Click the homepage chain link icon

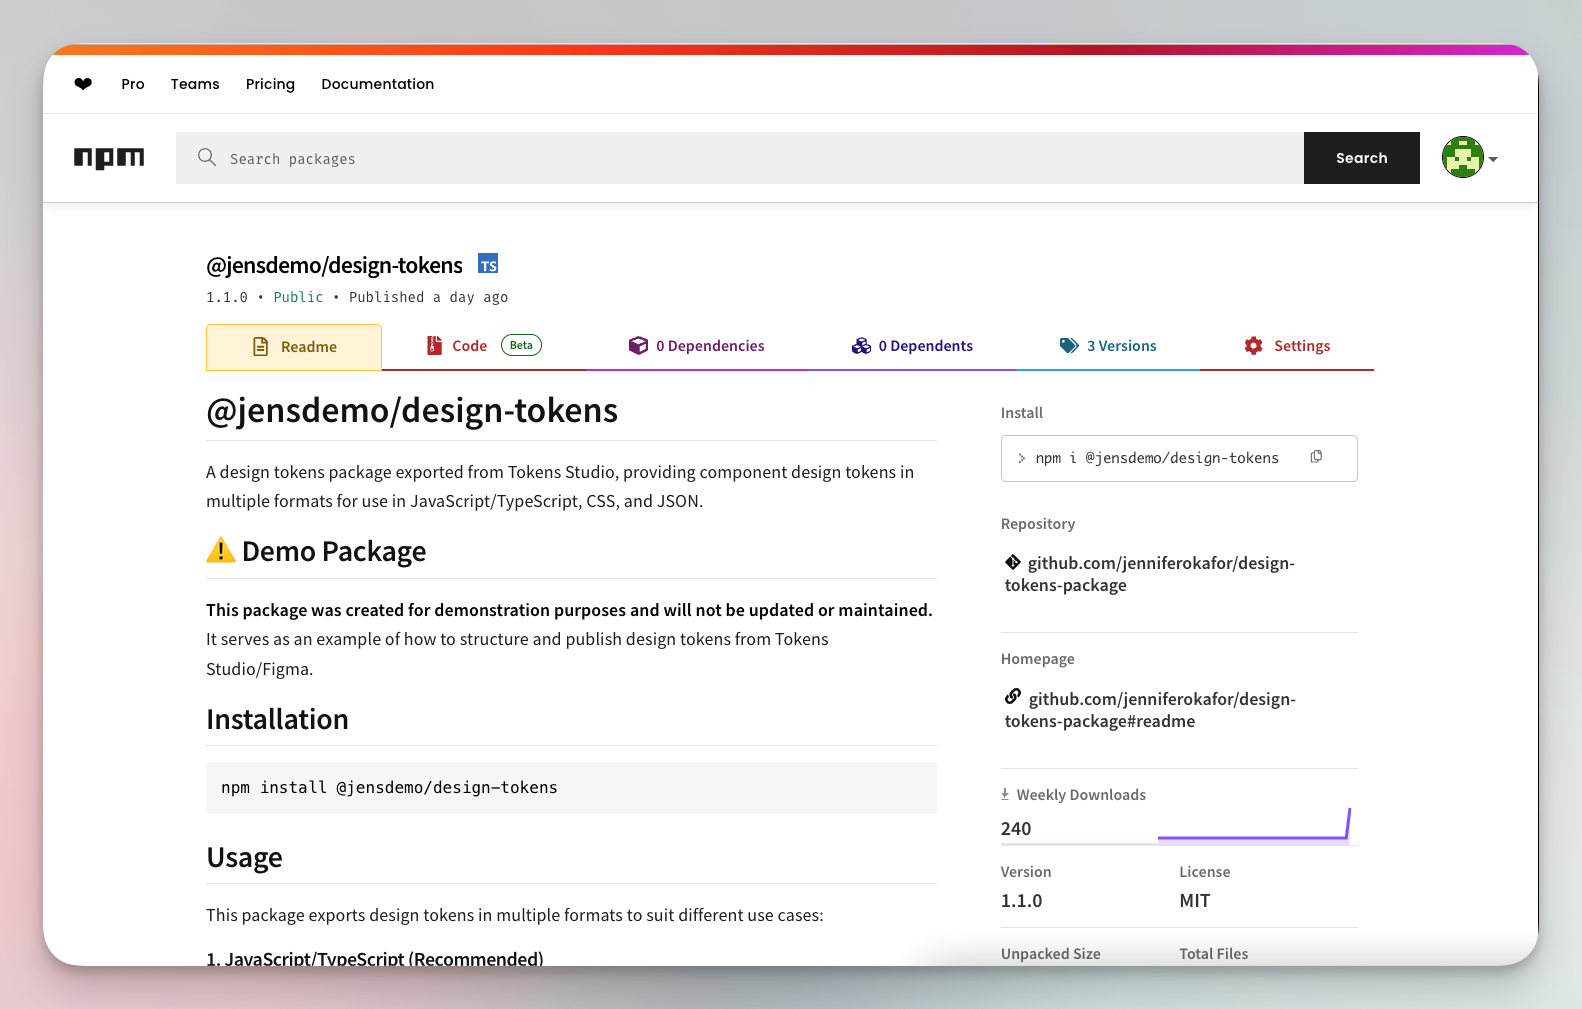(1013, 697)
